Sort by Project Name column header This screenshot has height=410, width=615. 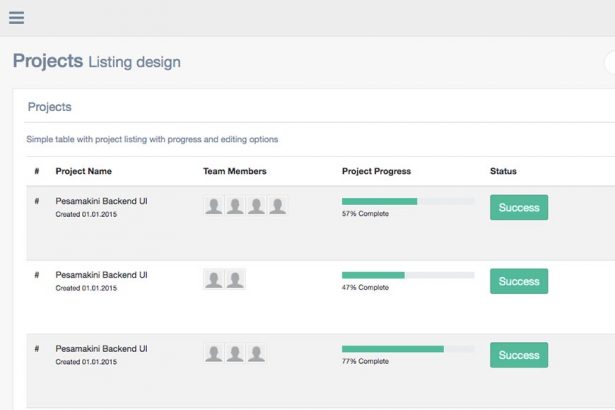(83, 172)
